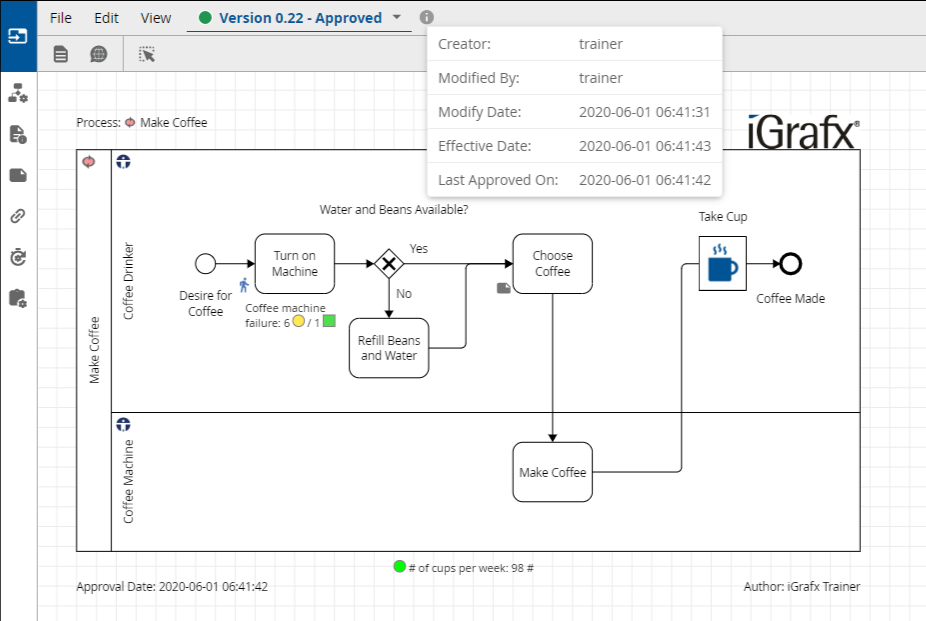Screen dimensions: 926x621
Task: Click the Take Cup coffee mug shape
Action: (x=722, y=264)
